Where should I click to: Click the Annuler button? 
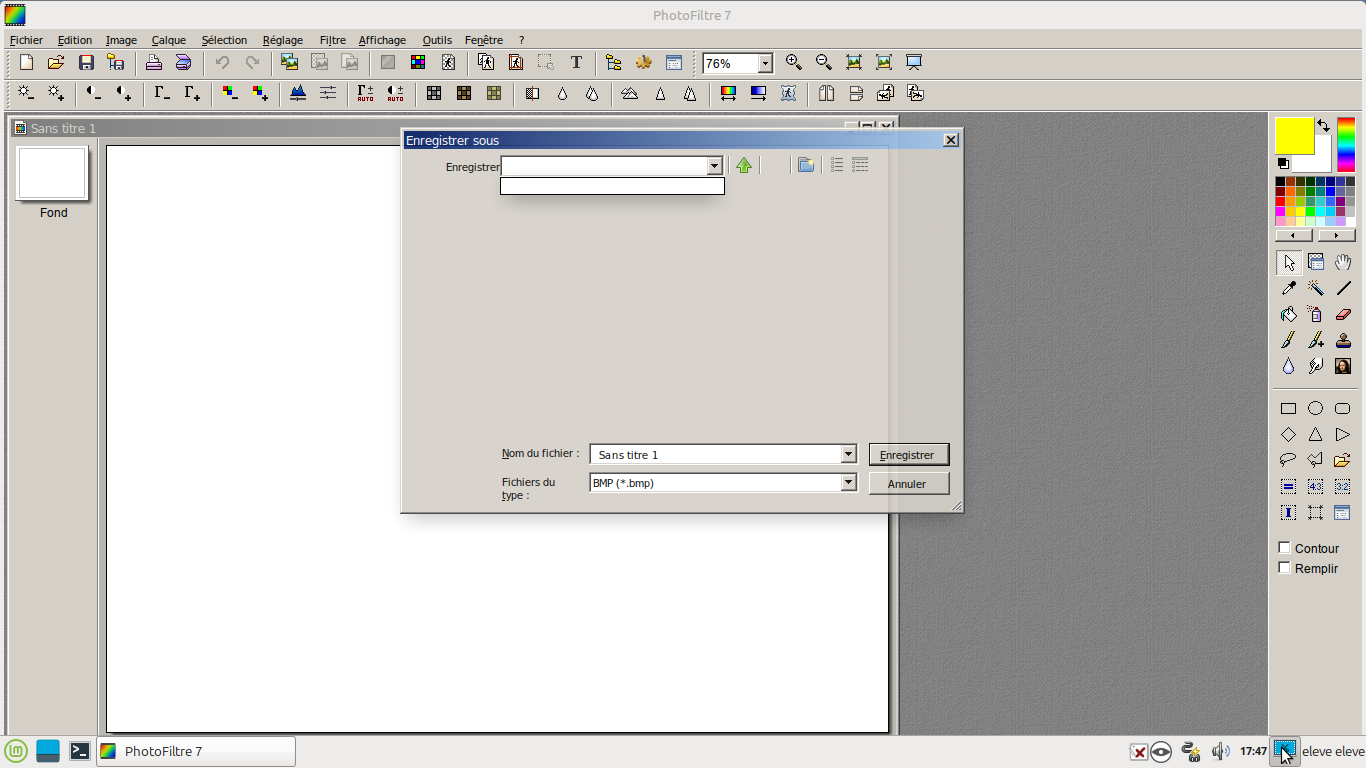click(908, 483)
